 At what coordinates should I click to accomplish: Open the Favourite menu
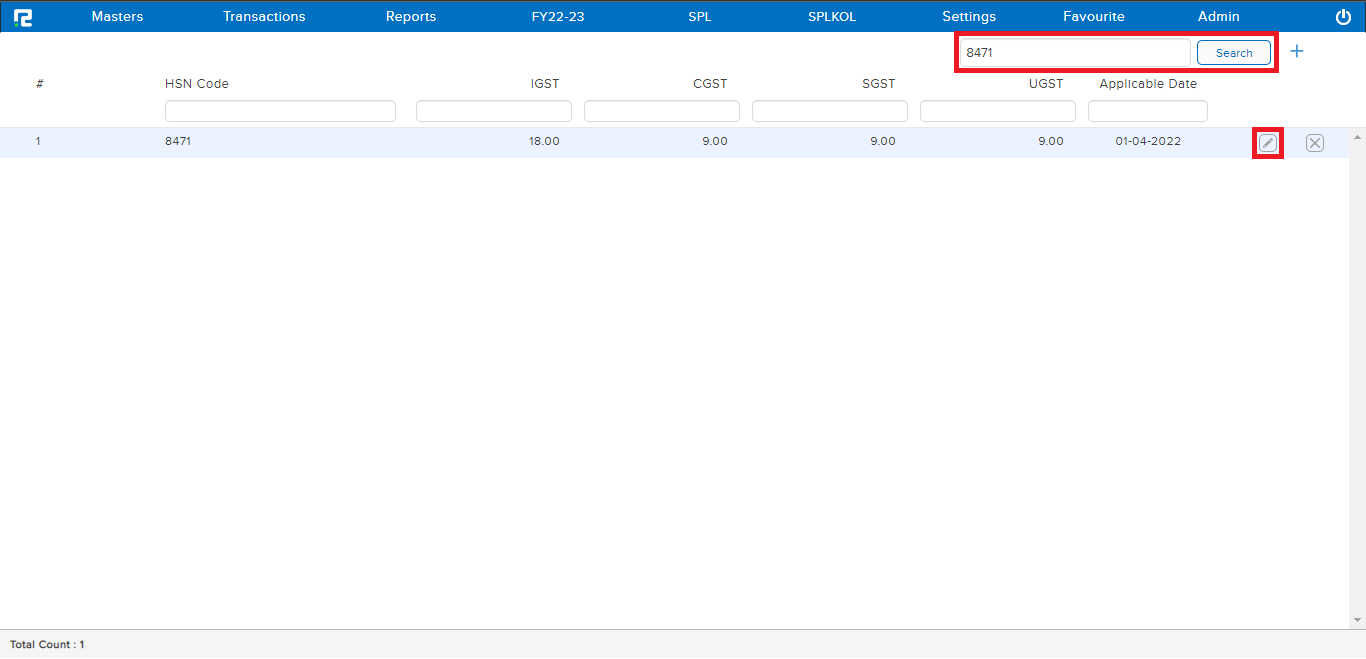[1094, 17]
